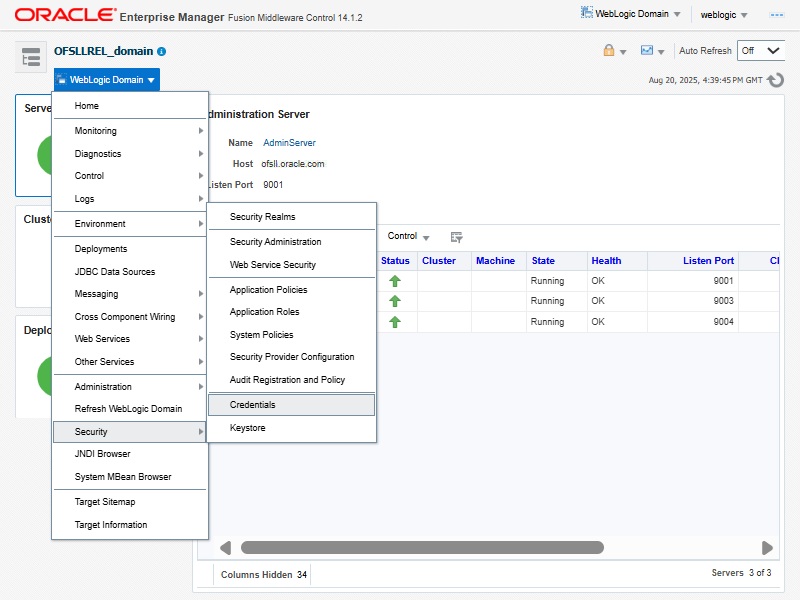The image size is (800, 600).
Task: Refresh the page with circular arrow icon
Action: [x=776, y=80]
